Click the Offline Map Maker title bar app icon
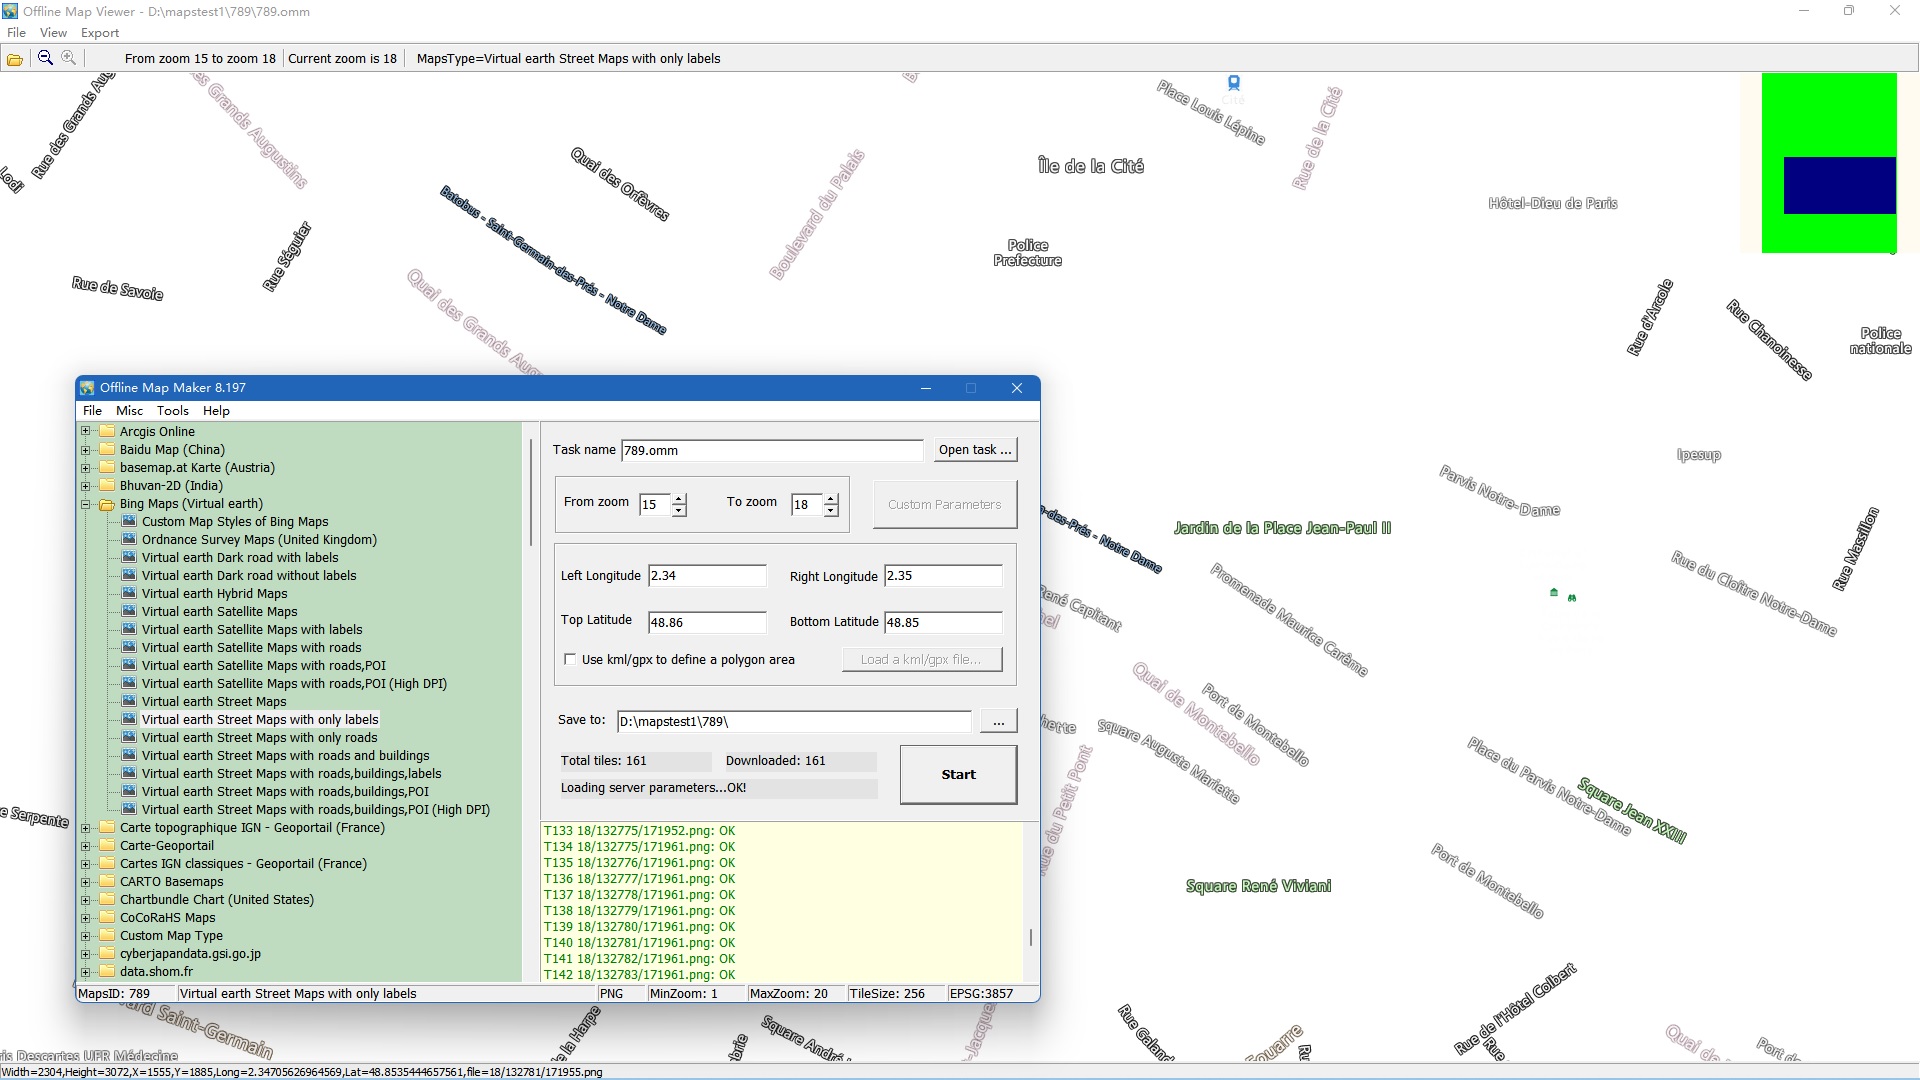 pyautogui.click(x=87, y=388)
